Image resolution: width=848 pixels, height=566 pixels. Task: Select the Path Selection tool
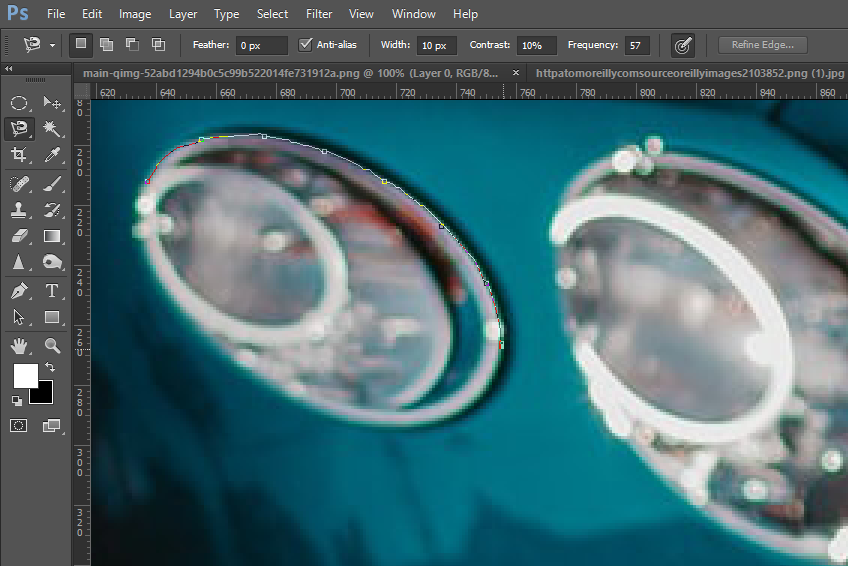[19, 317]
